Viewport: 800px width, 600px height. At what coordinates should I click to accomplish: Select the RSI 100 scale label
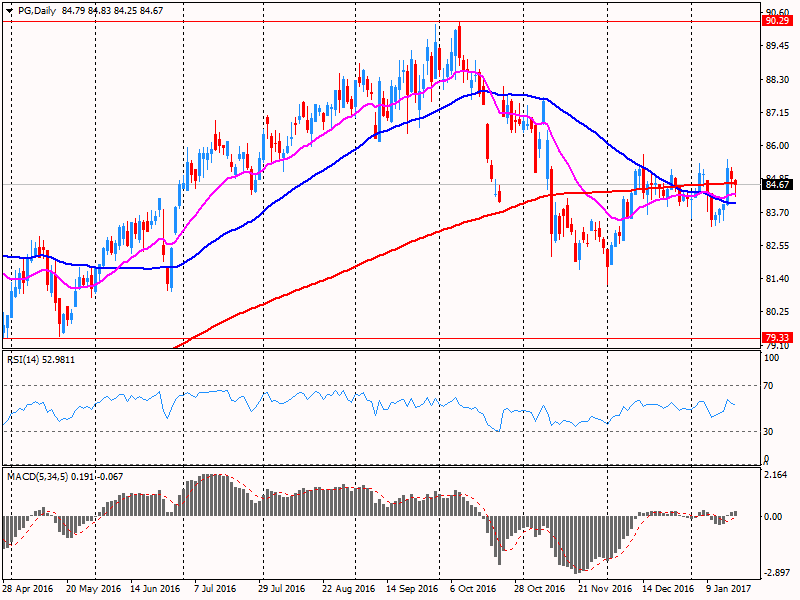pos(772,358)
